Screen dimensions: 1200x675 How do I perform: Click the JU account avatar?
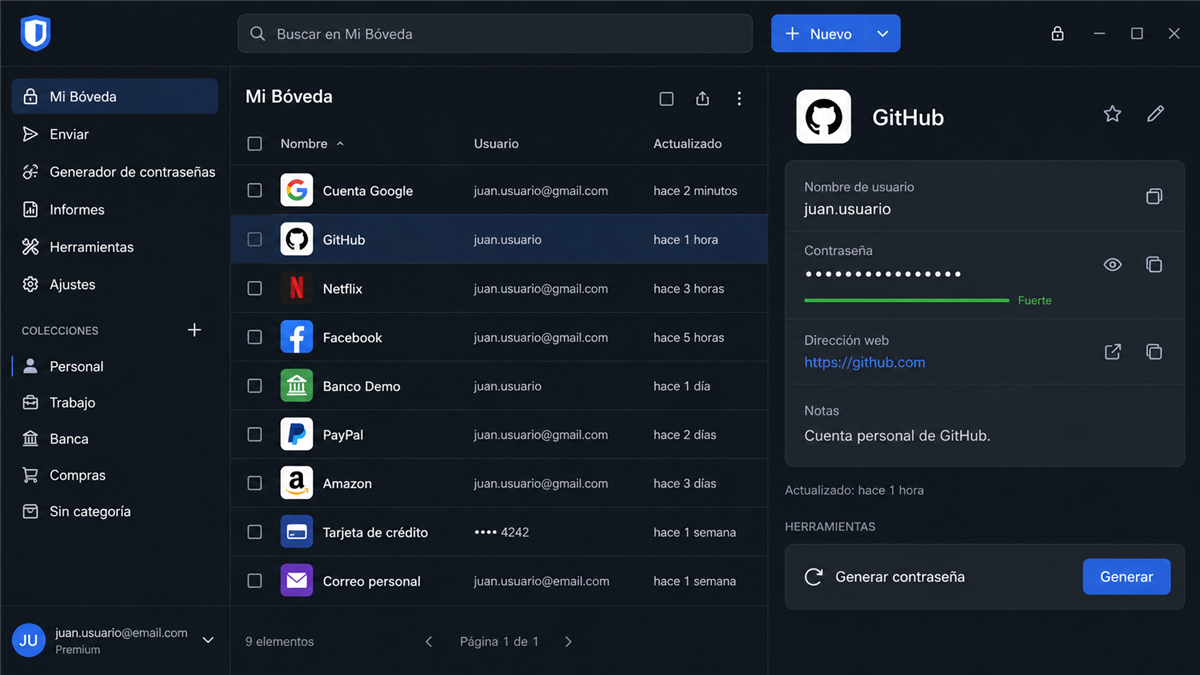coord(29,640)
